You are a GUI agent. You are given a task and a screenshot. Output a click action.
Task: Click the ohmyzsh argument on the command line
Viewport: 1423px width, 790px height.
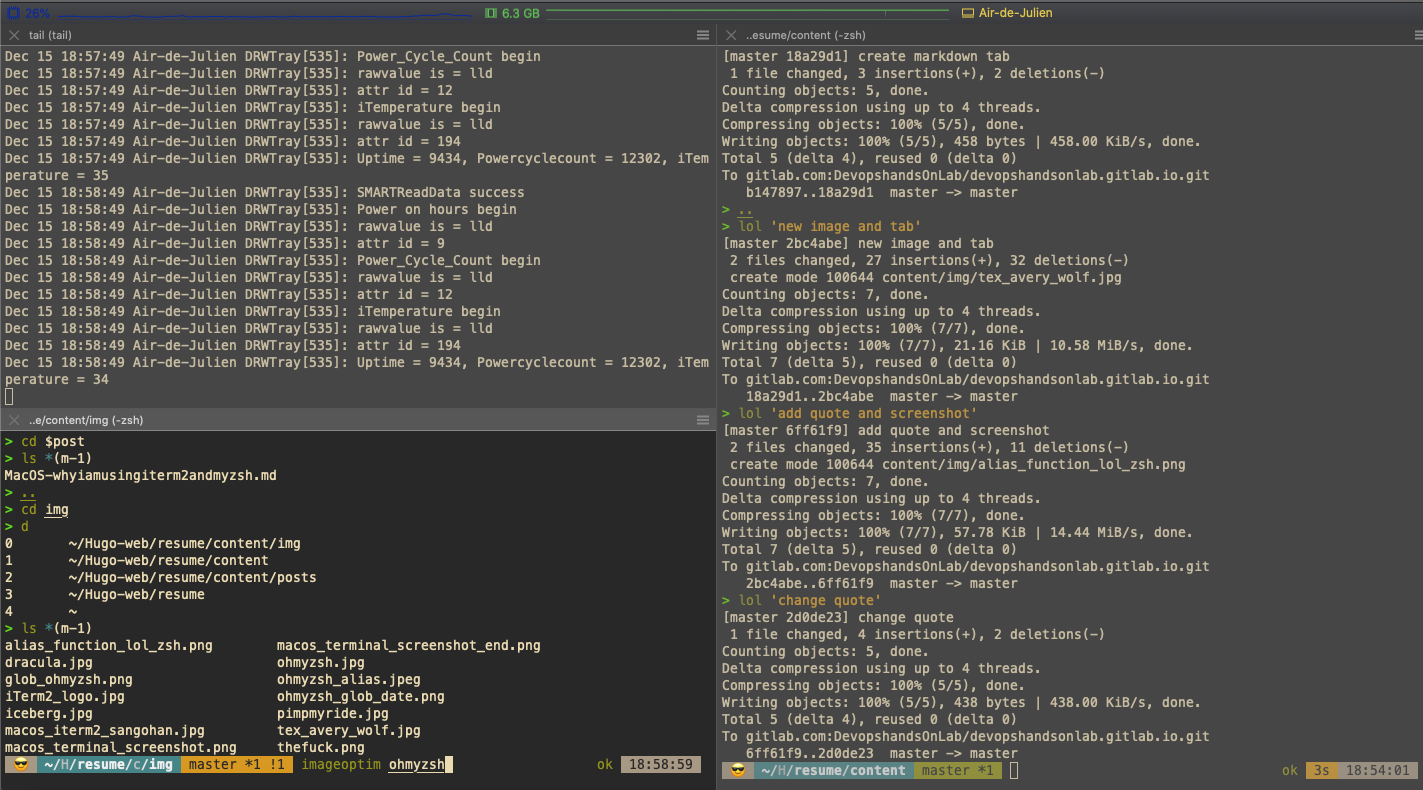coord(416,765)
